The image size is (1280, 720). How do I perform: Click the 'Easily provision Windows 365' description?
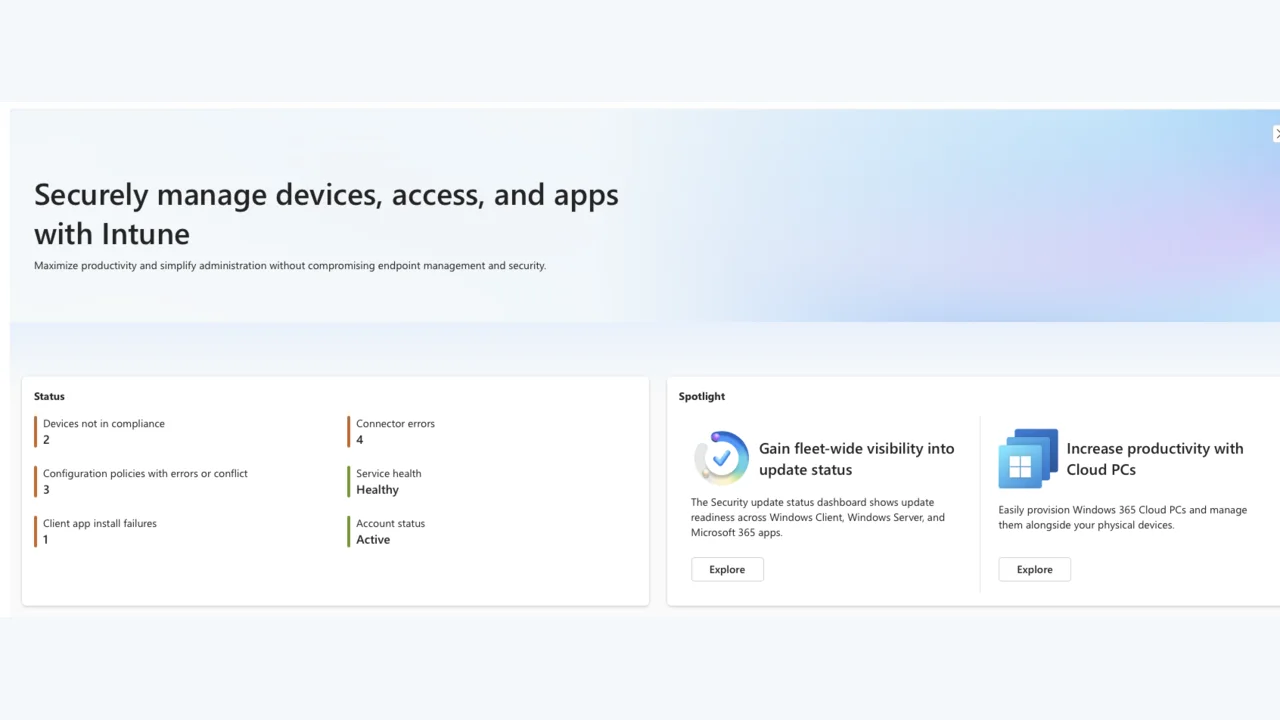click(x=1122, y=517)
